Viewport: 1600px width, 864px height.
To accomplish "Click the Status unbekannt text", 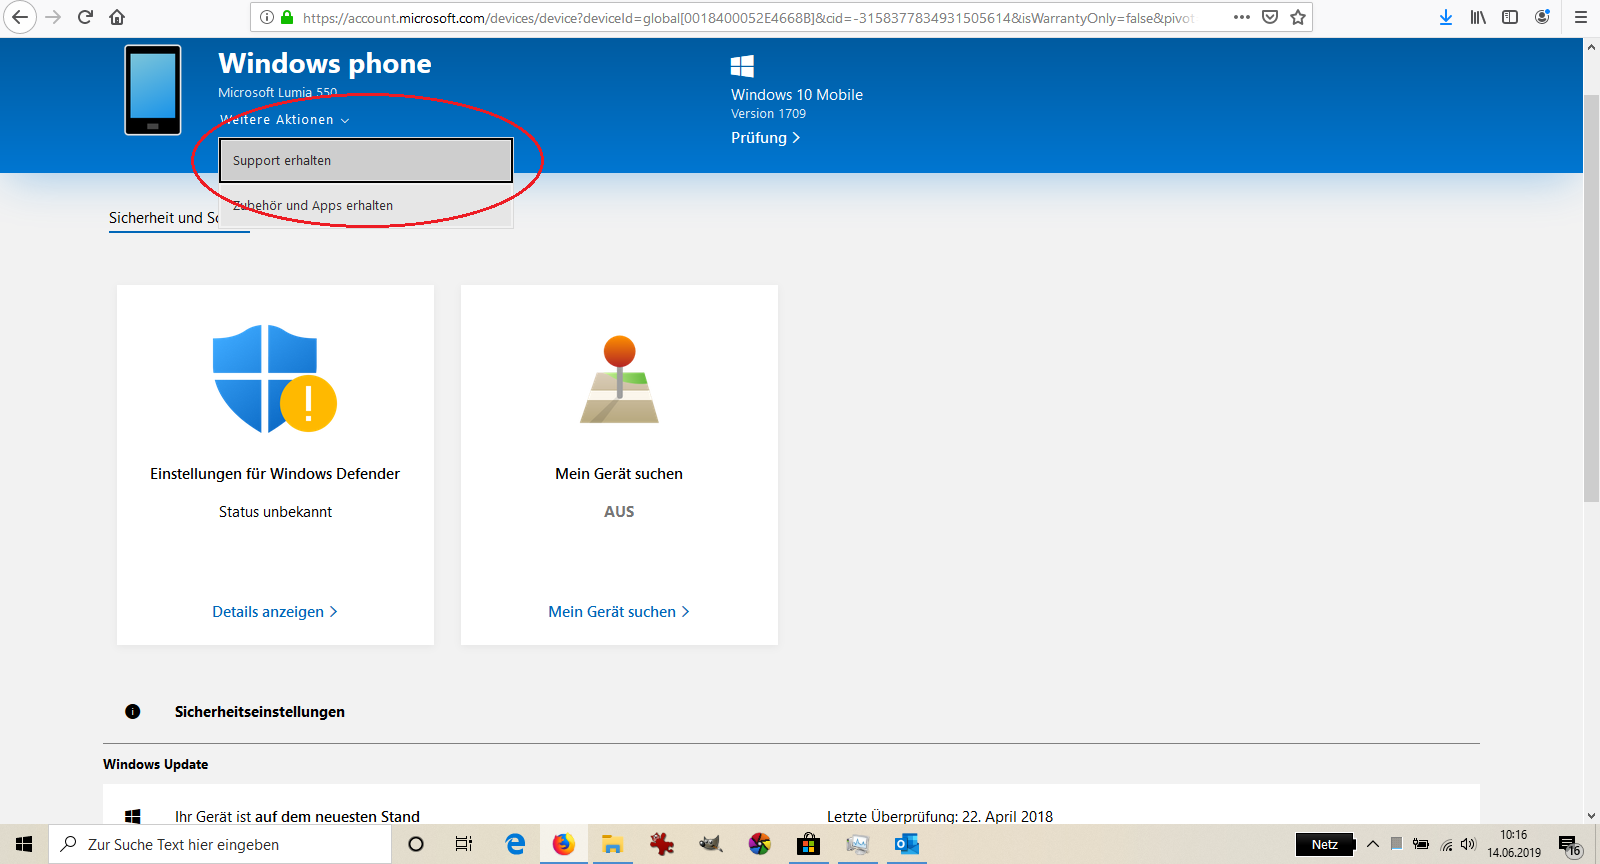I will tap(275, 512).
